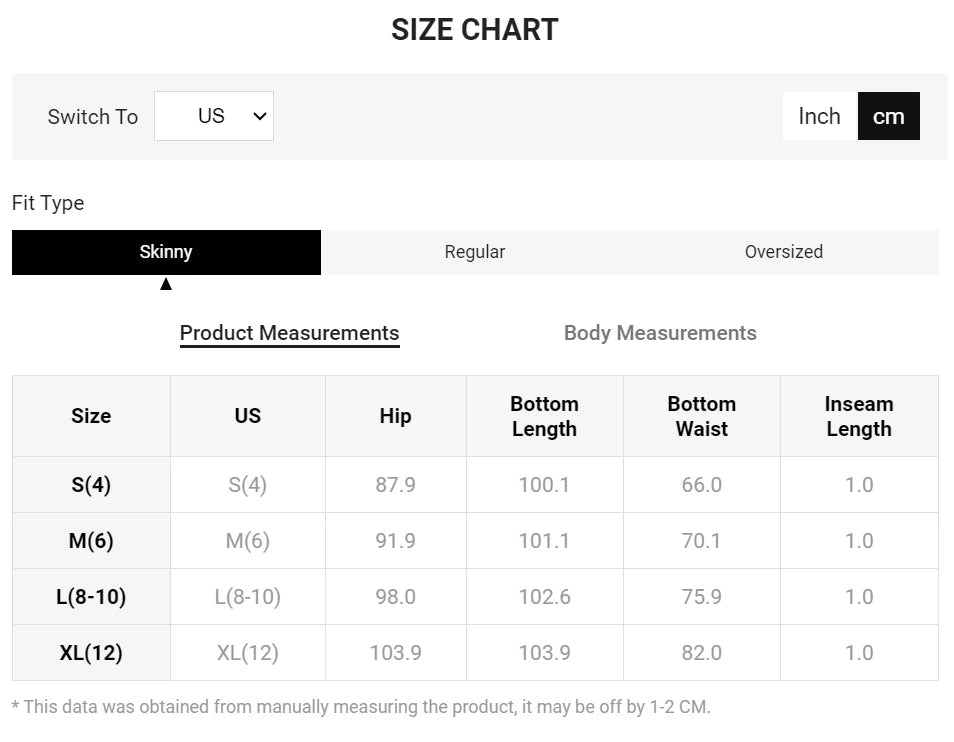The width and height of the screenshot is (954, 742).
Task: Click the Bottom Waist column header
Action: click(701, 416)
